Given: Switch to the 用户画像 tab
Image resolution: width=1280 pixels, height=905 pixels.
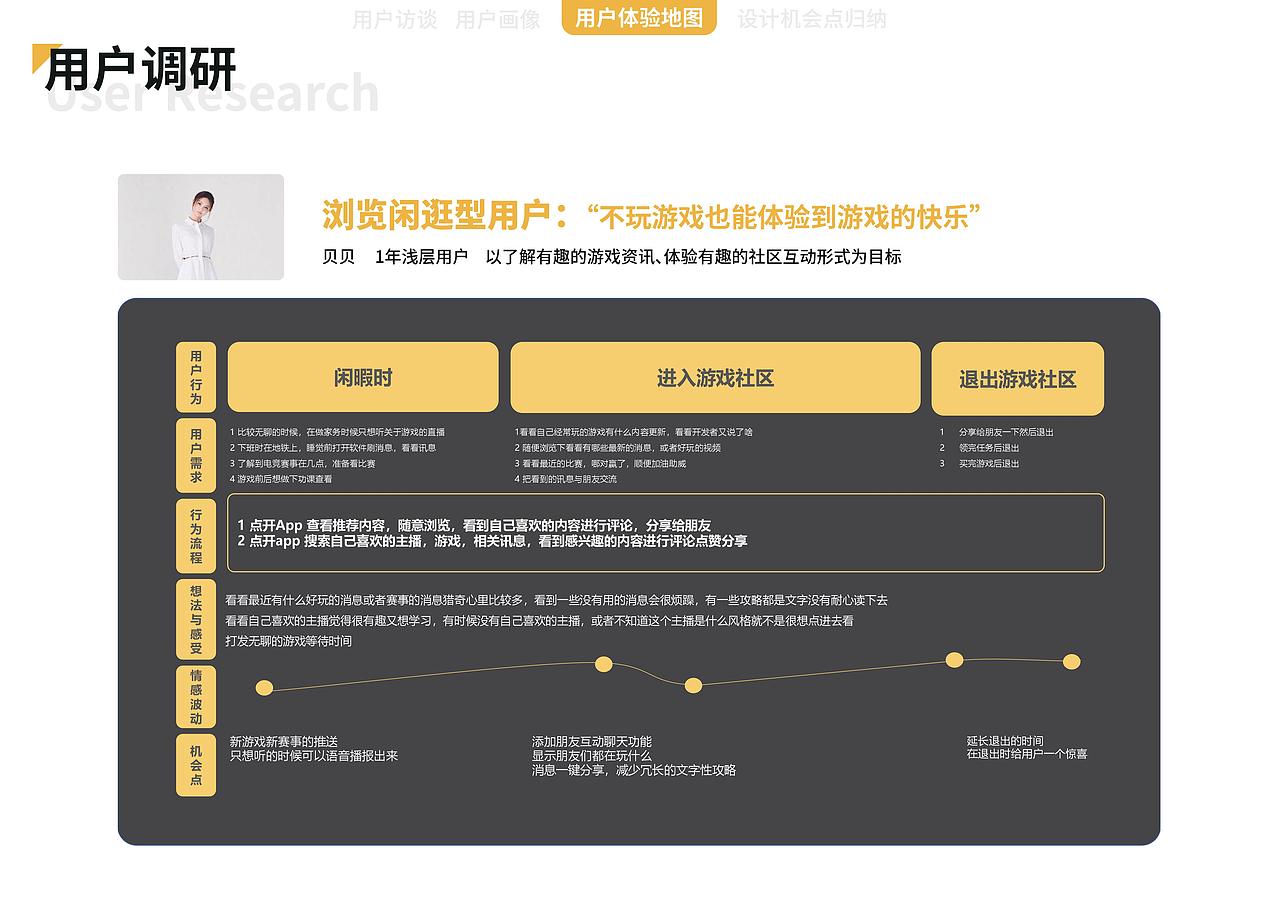Looking at the screenshot, I should [498, 19].
